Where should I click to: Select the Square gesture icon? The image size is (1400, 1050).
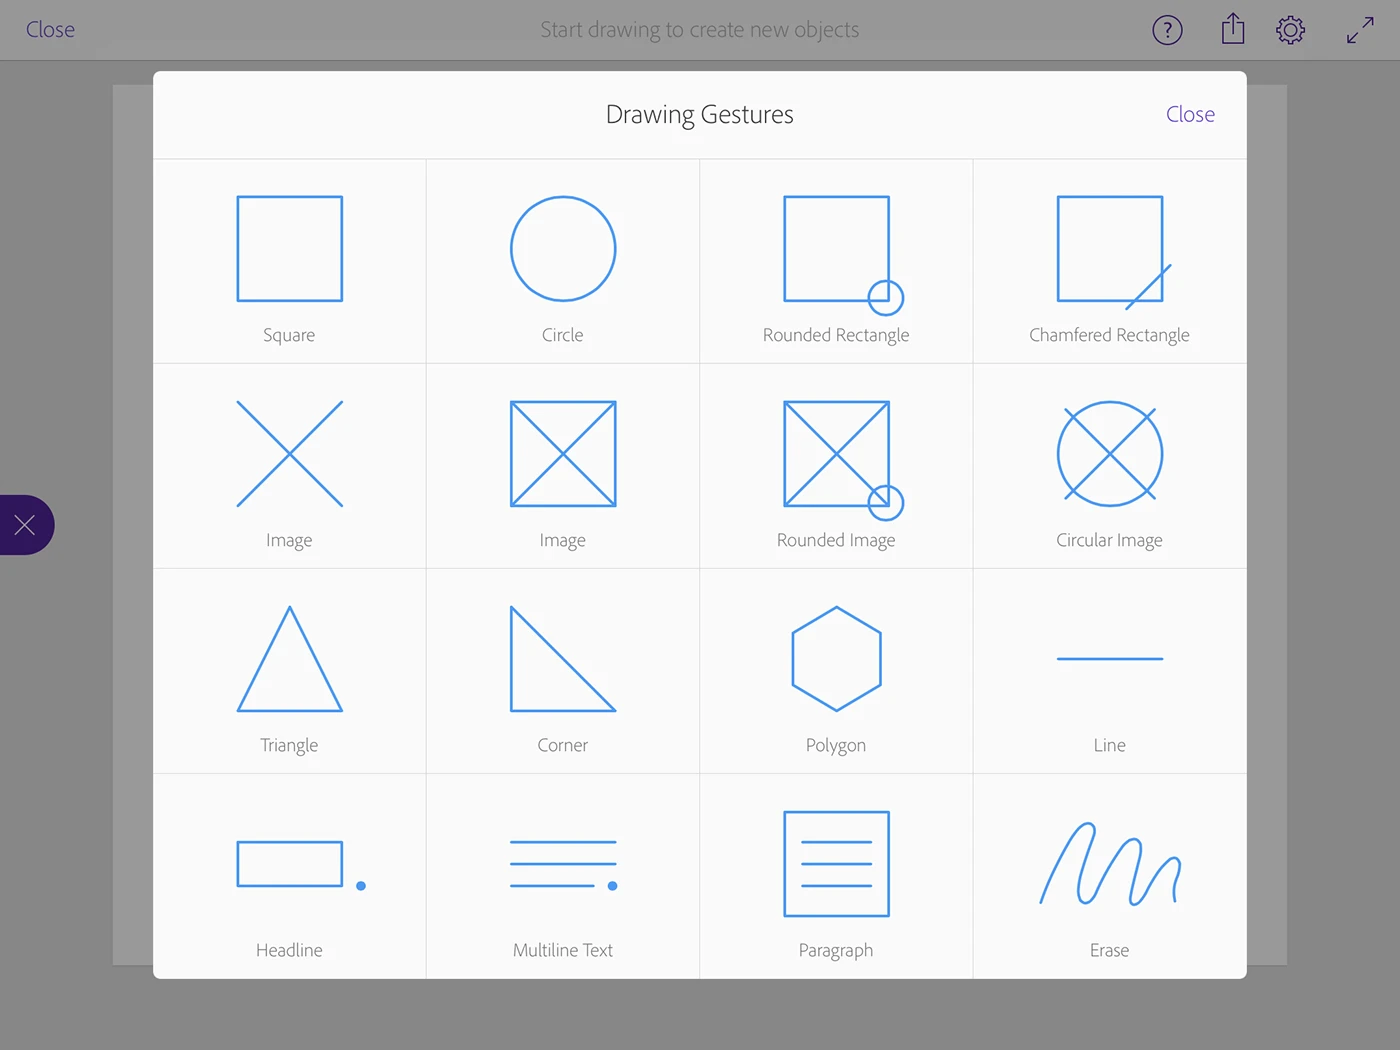click(290, 249)
